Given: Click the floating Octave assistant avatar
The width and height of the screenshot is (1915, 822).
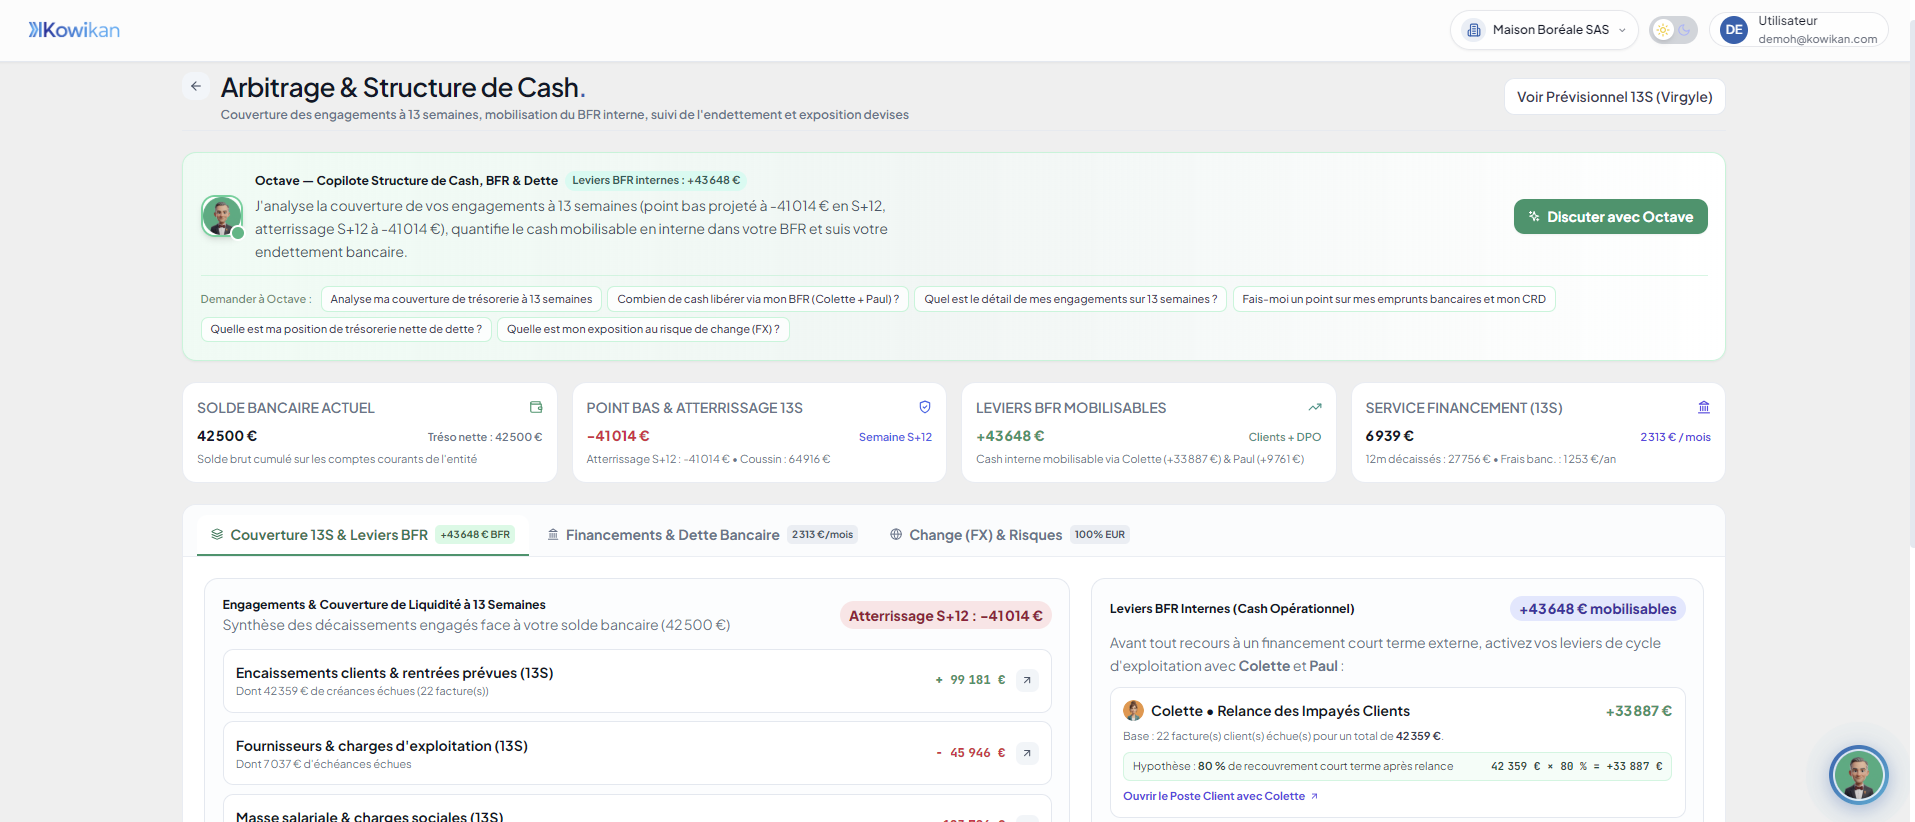Looking at the screenshot, I should [1858, 775].
